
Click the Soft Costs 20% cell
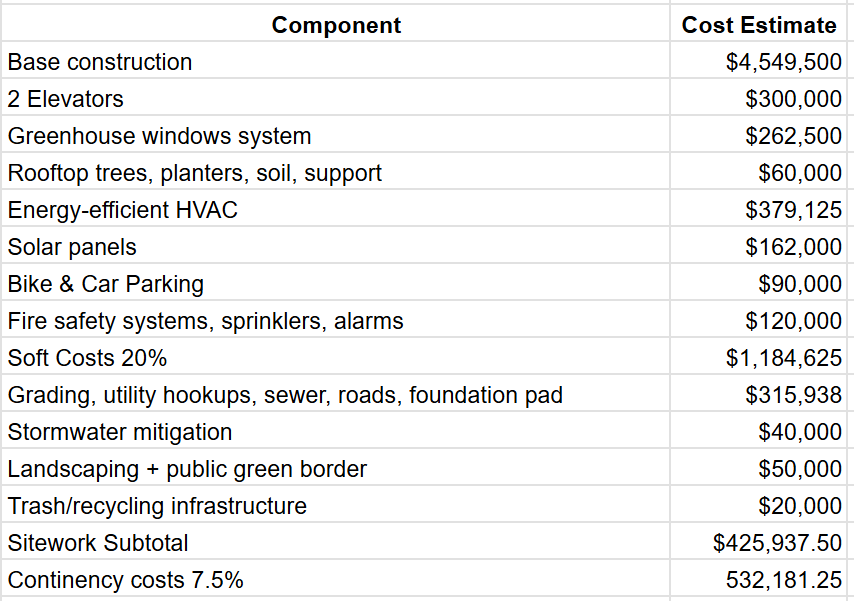click(x=336, y=358)
